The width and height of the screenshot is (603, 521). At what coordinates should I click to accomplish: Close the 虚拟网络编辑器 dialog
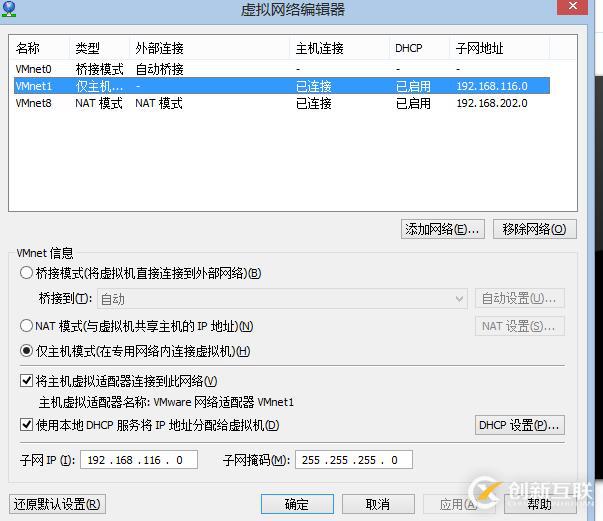click(572, 7)
